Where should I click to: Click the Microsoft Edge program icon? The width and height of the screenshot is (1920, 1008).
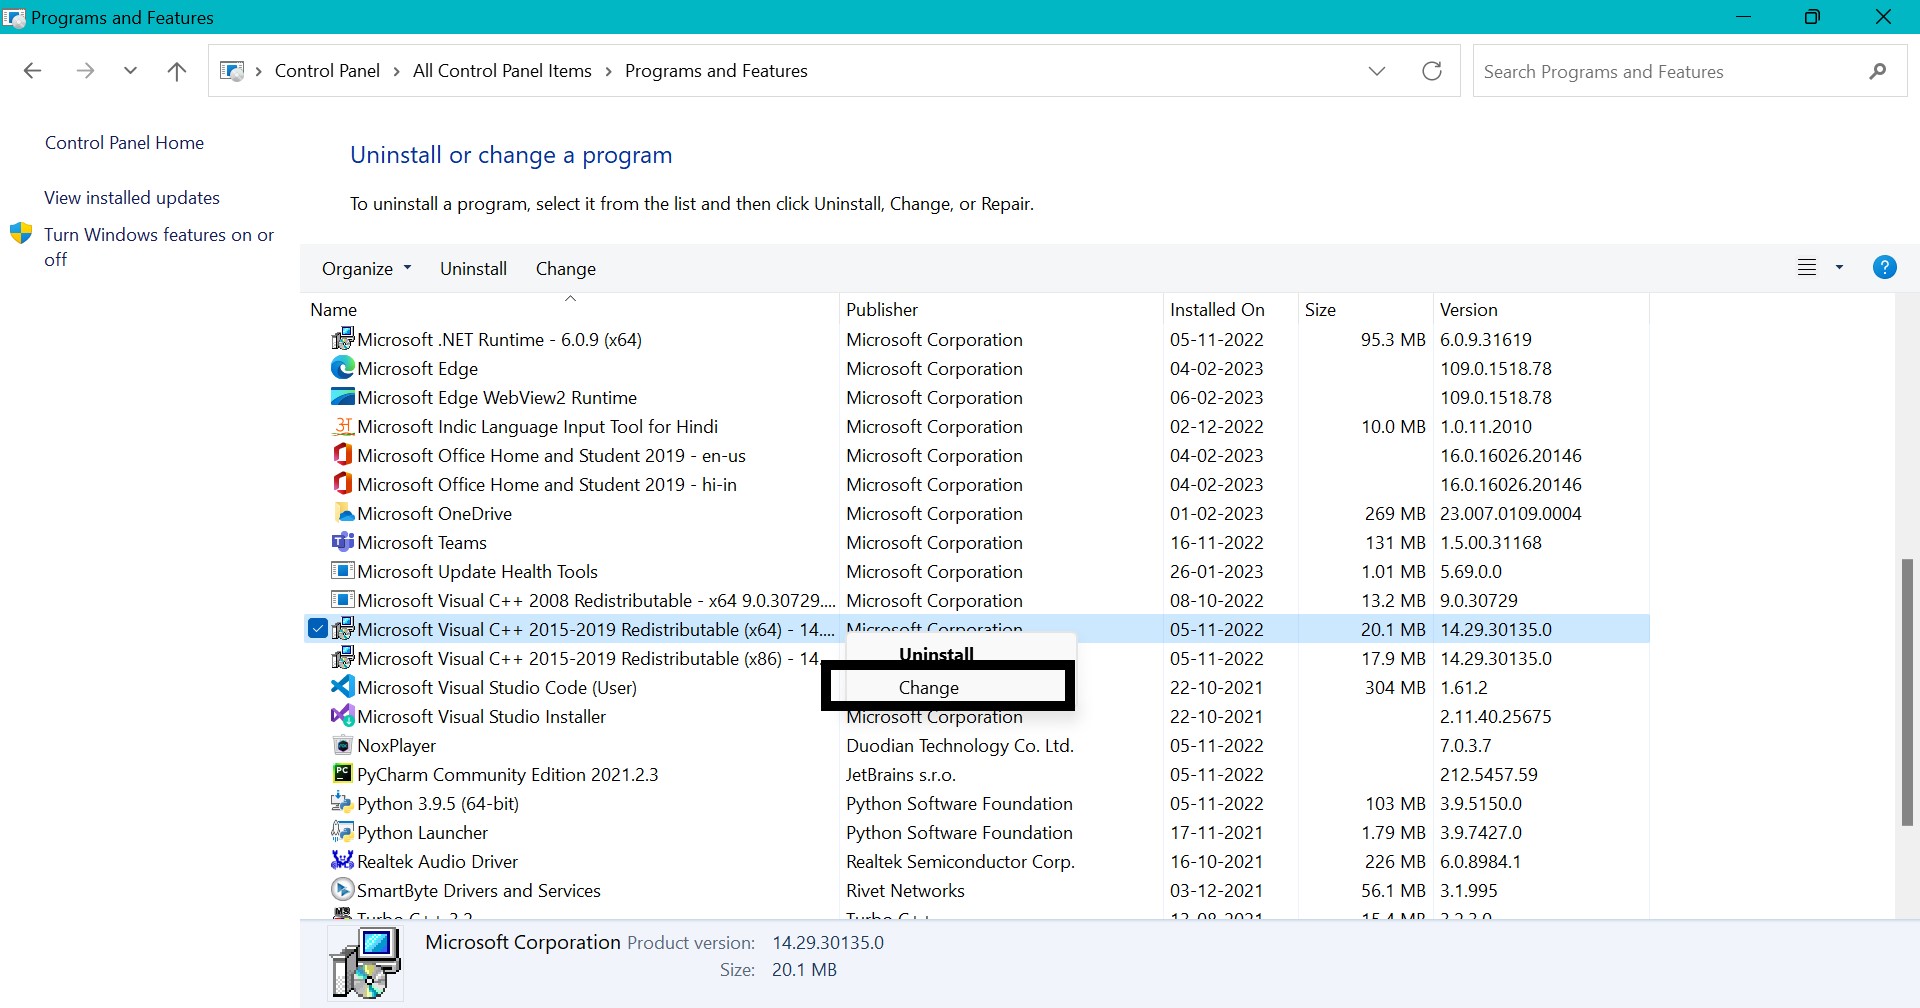pos(342,368)
